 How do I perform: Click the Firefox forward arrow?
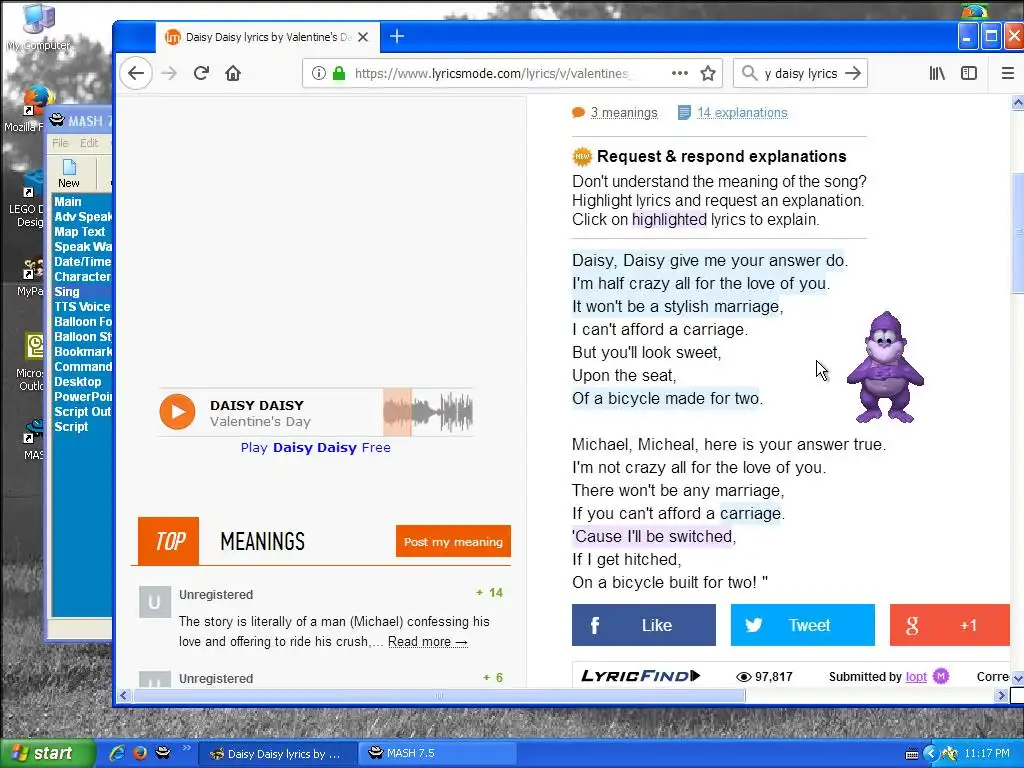point(169,73)
